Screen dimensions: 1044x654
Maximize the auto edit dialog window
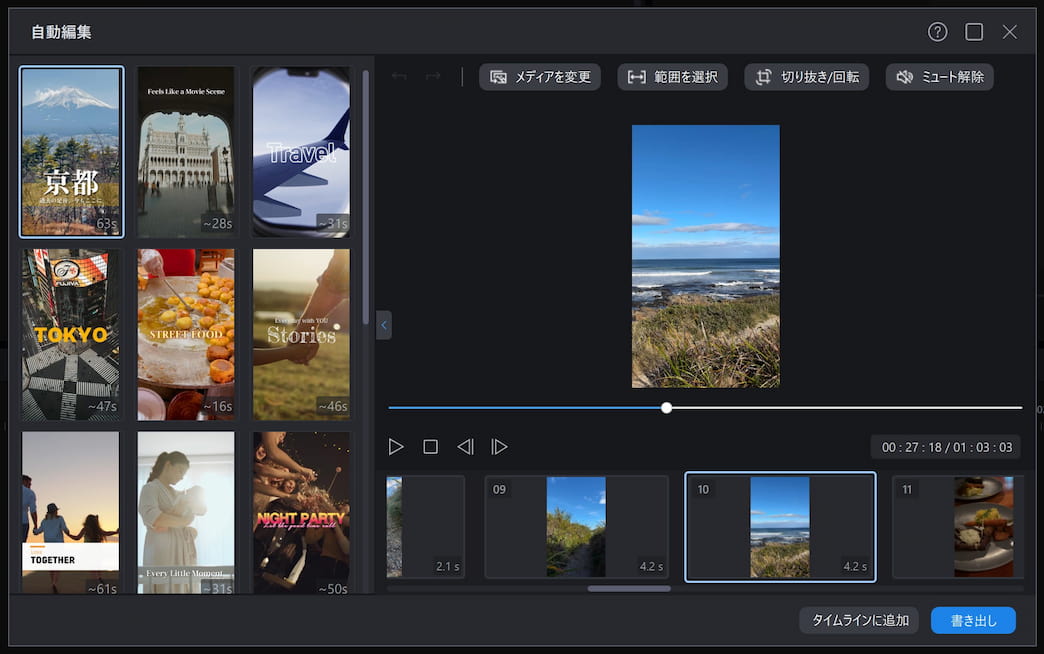coord(974,32)
